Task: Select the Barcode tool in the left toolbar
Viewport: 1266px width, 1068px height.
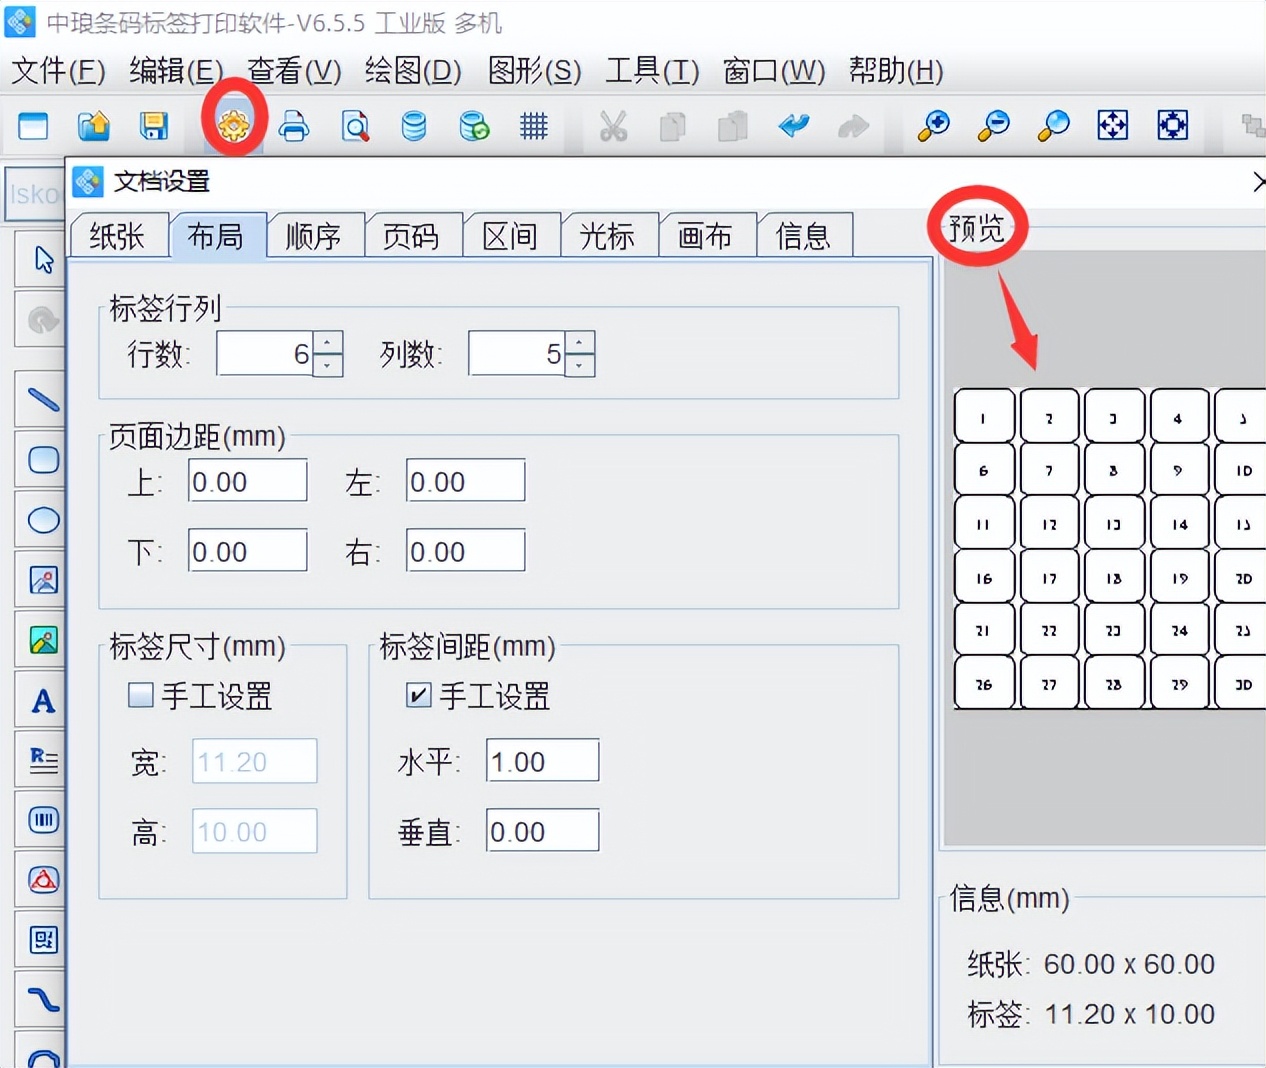Action: click(41, 819)
